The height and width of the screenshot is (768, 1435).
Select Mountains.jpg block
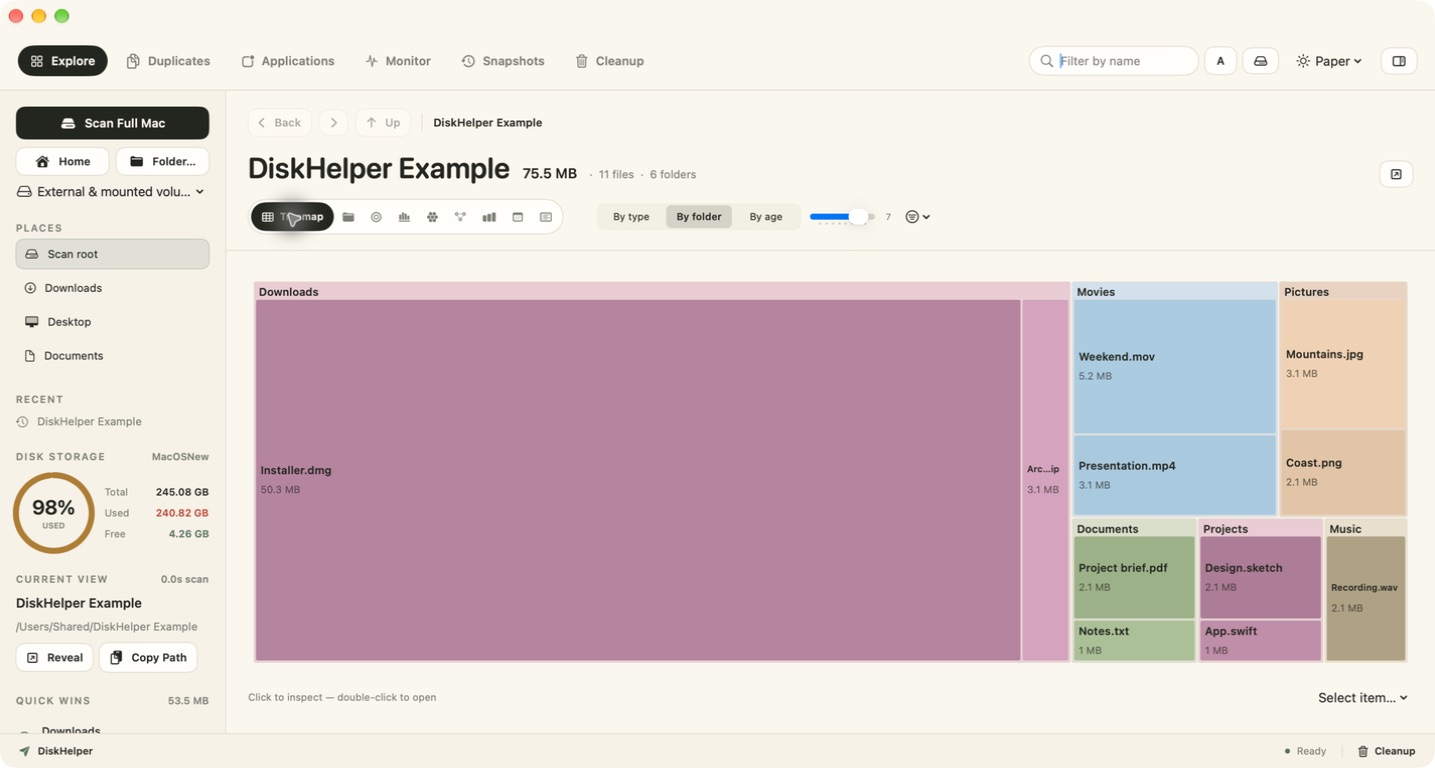1343,364
